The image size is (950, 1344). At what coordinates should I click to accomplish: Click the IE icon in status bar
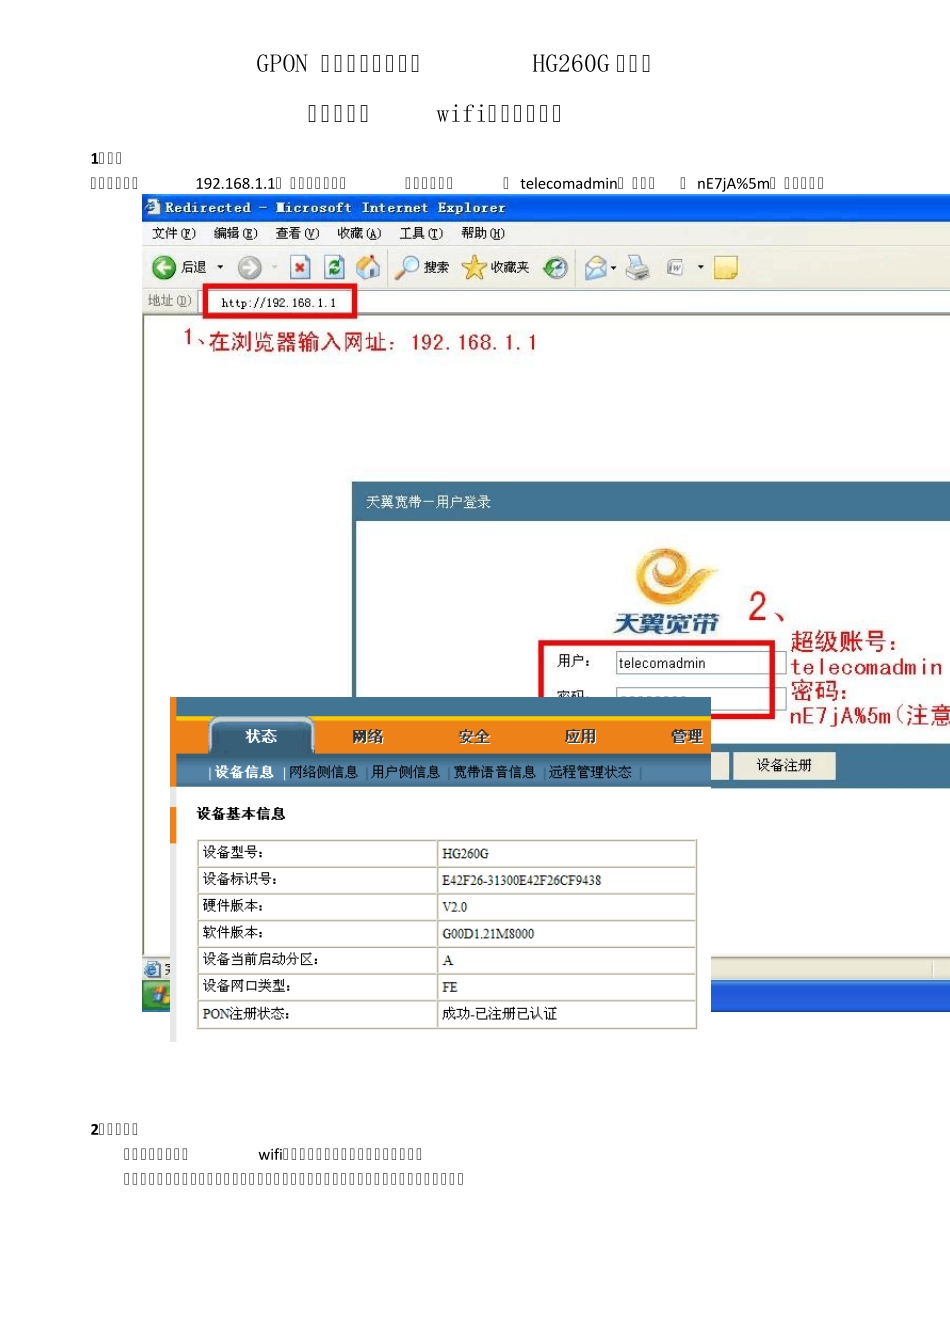pyautogui.click(x=152, y=969)
